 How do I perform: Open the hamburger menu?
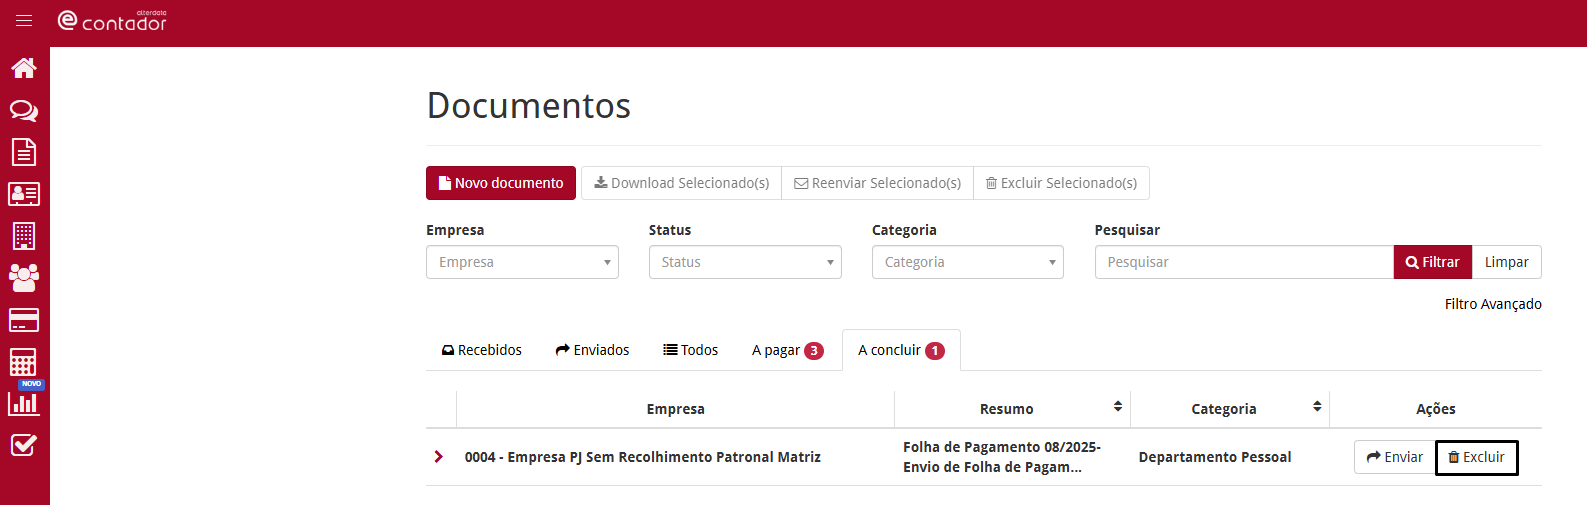[x=24, y=21]
